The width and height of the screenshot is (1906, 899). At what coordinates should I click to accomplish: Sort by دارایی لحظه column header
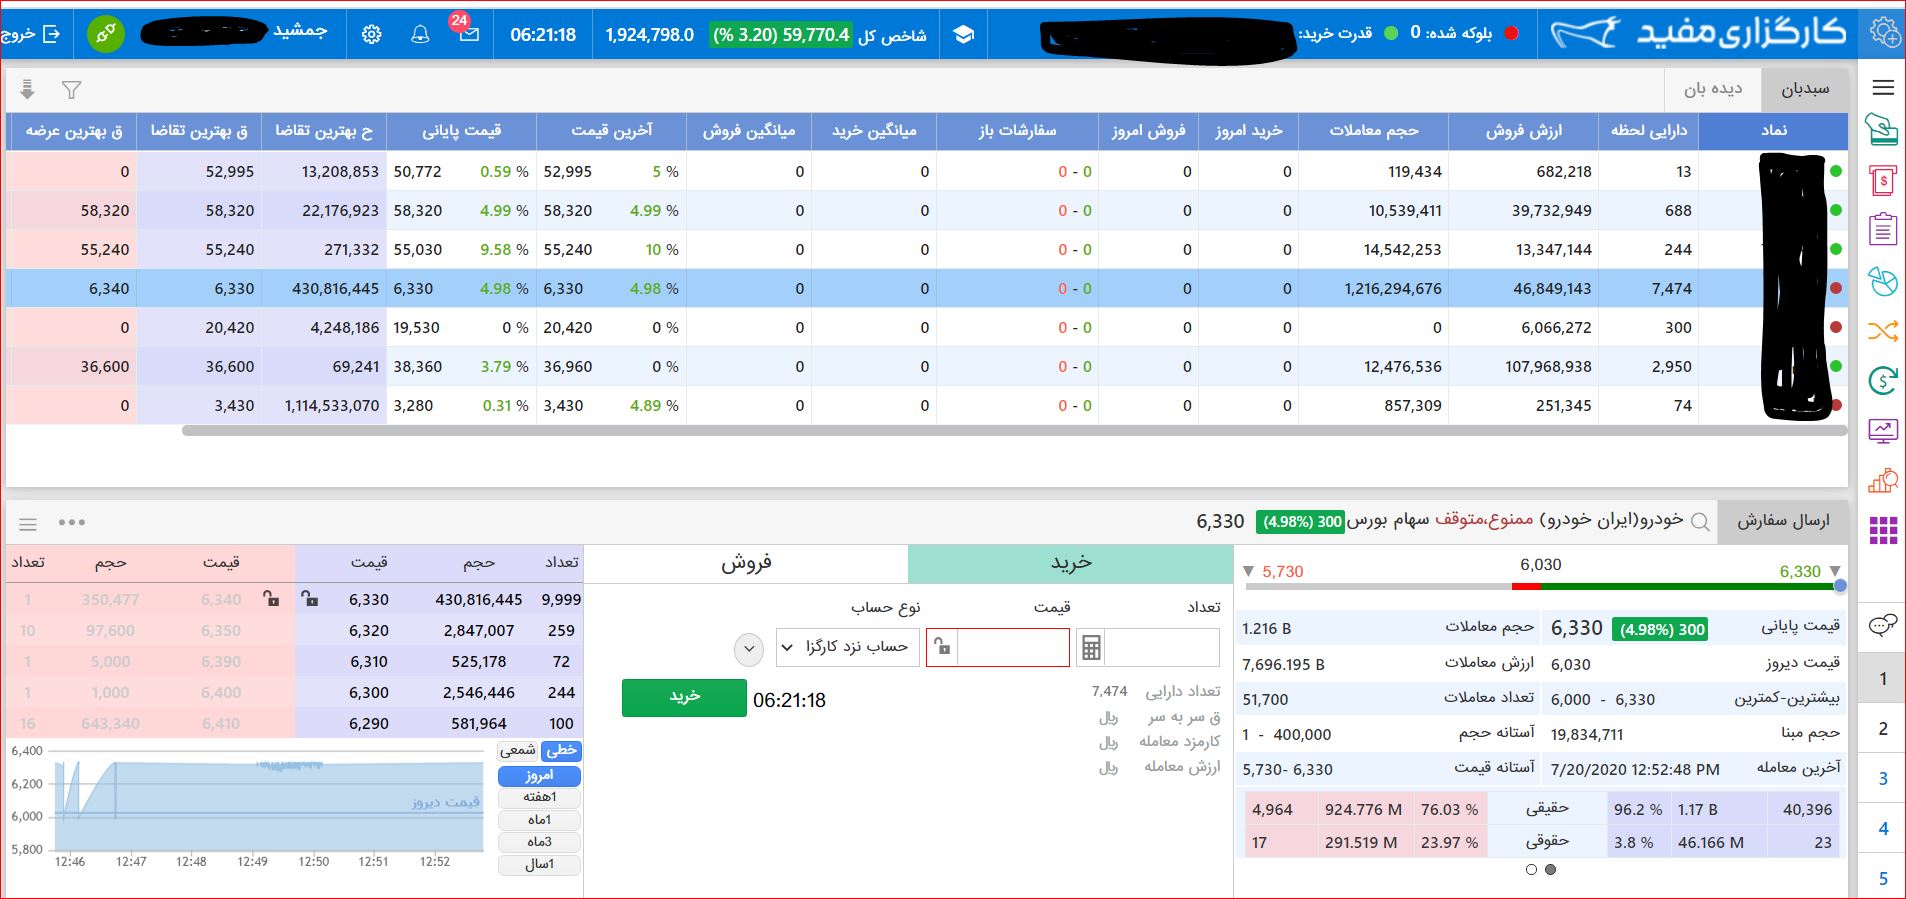[1648, 131]
